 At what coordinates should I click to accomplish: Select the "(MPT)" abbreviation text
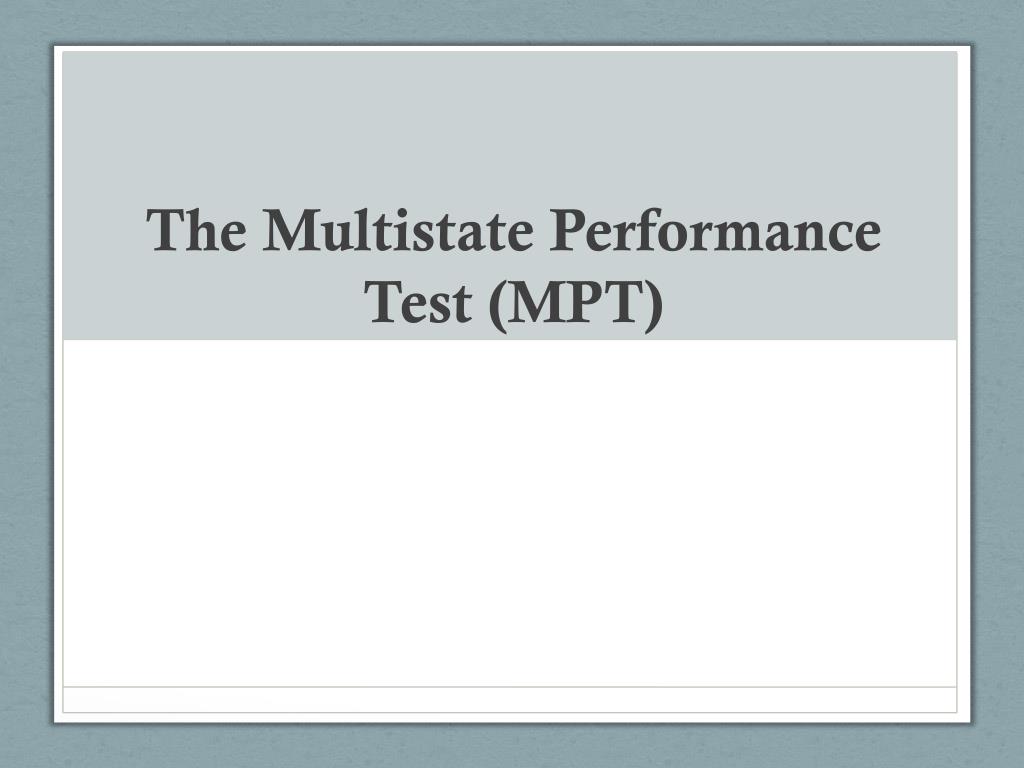click(576, 305)
